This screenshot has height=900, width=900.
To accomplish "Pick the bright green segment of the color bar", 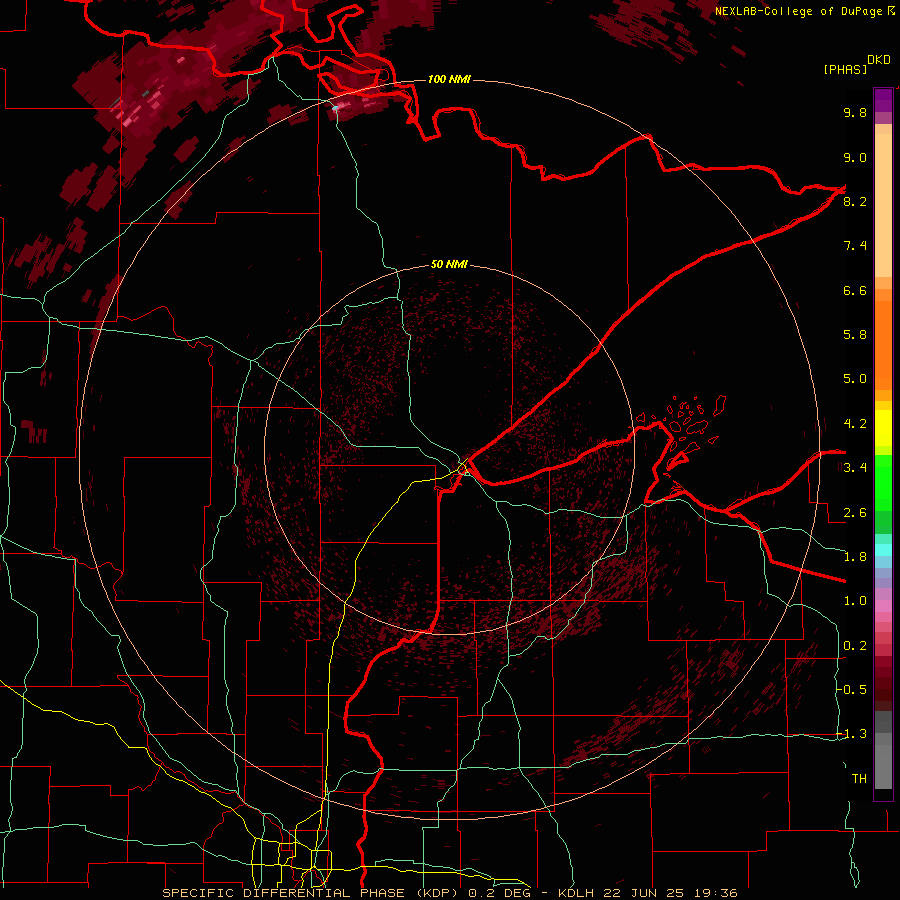I will (x=883, y=482).
